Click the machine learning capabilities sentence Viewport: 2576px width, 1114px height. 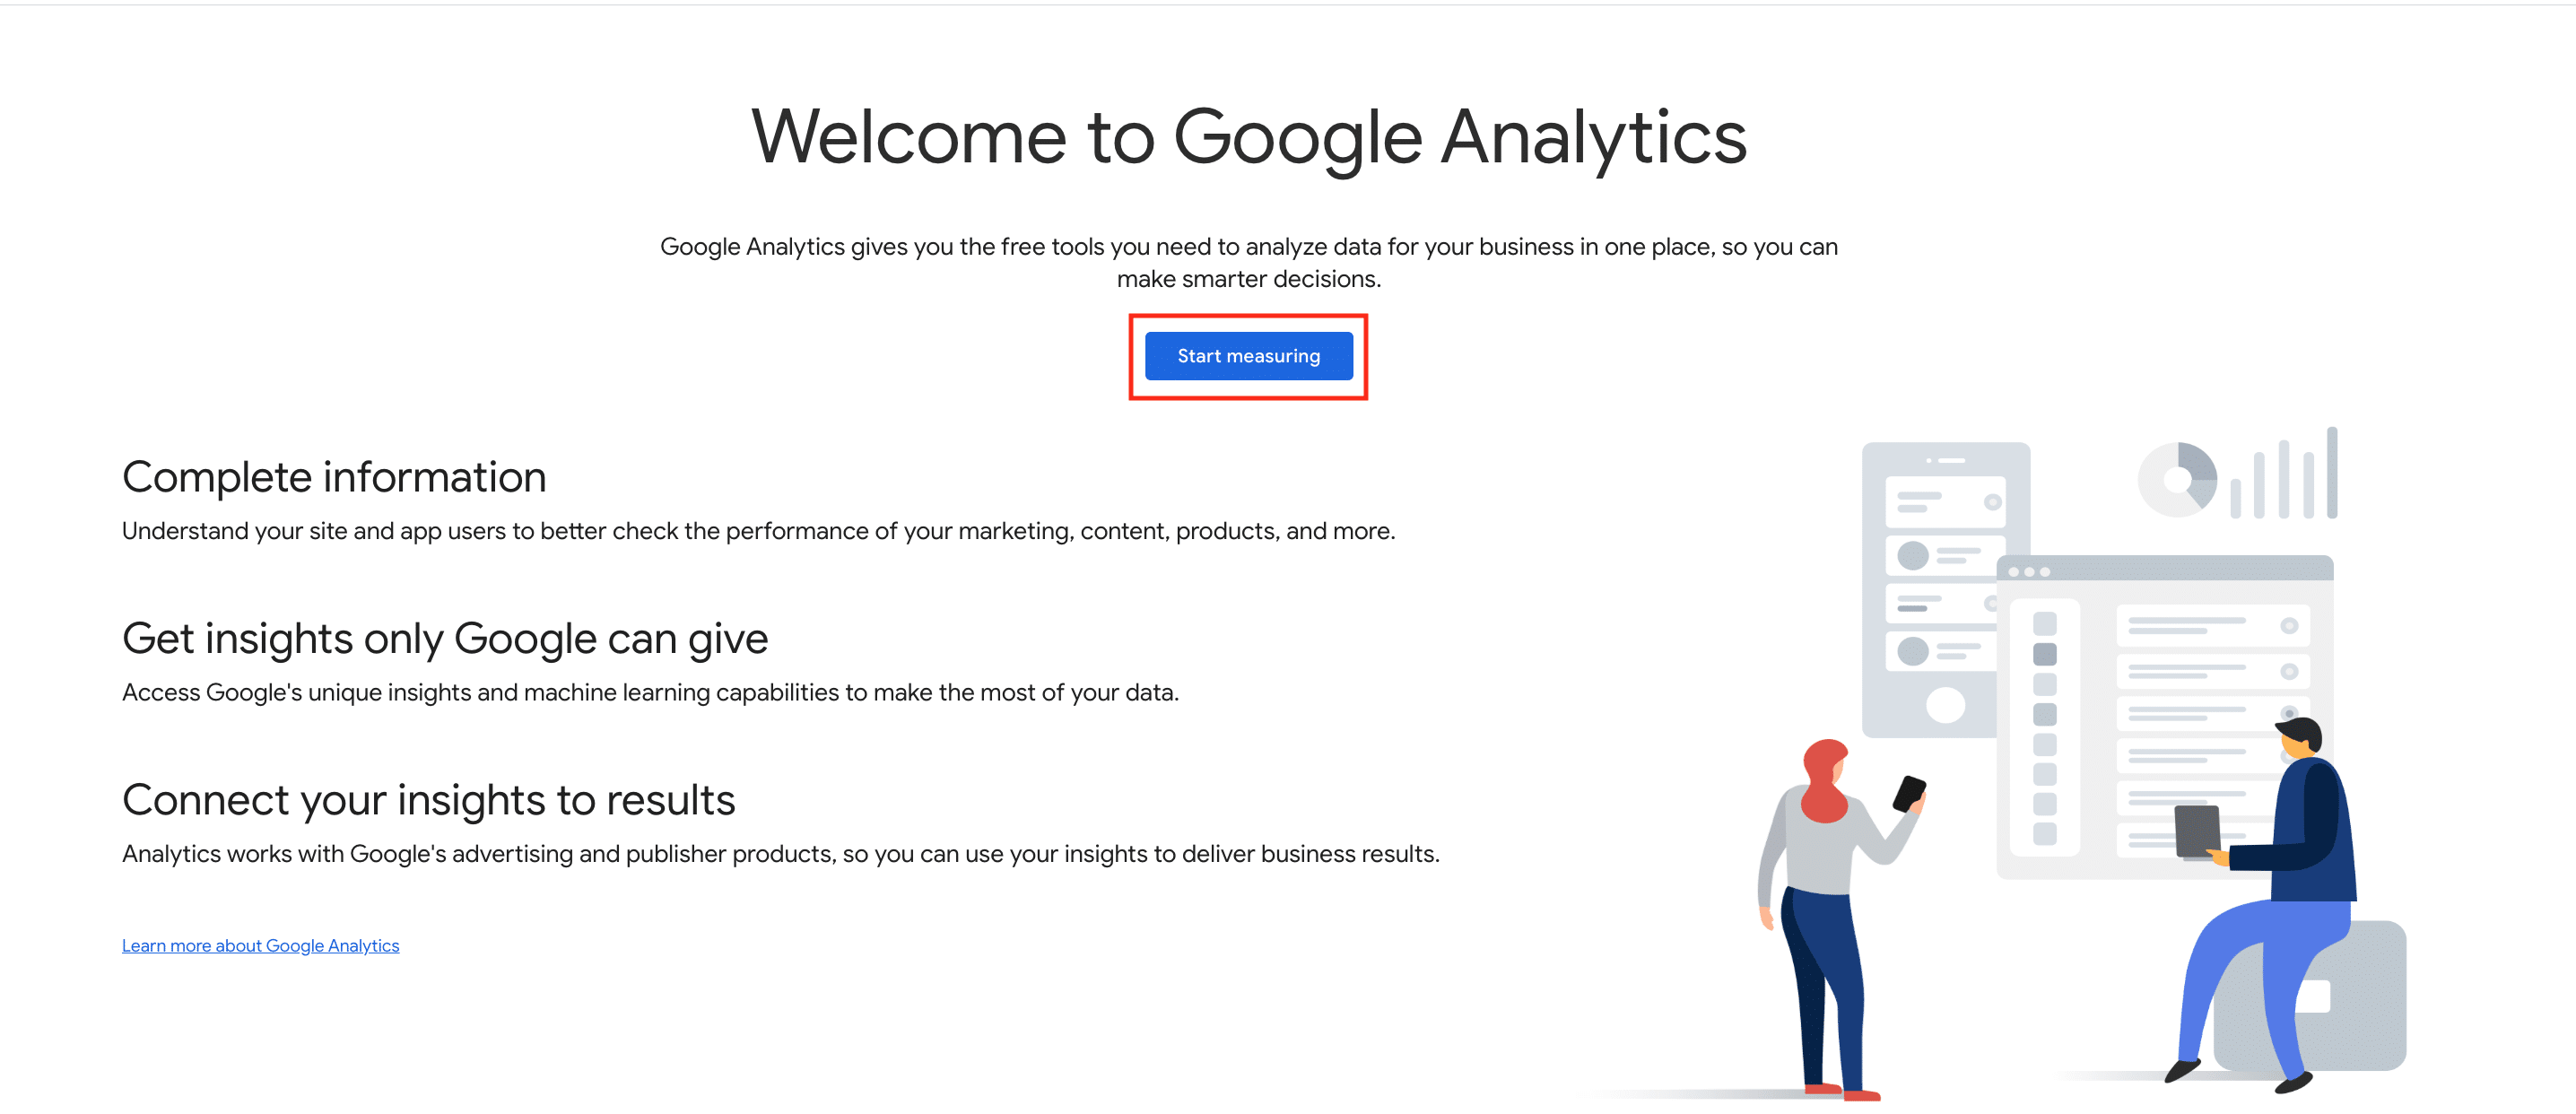650,692
